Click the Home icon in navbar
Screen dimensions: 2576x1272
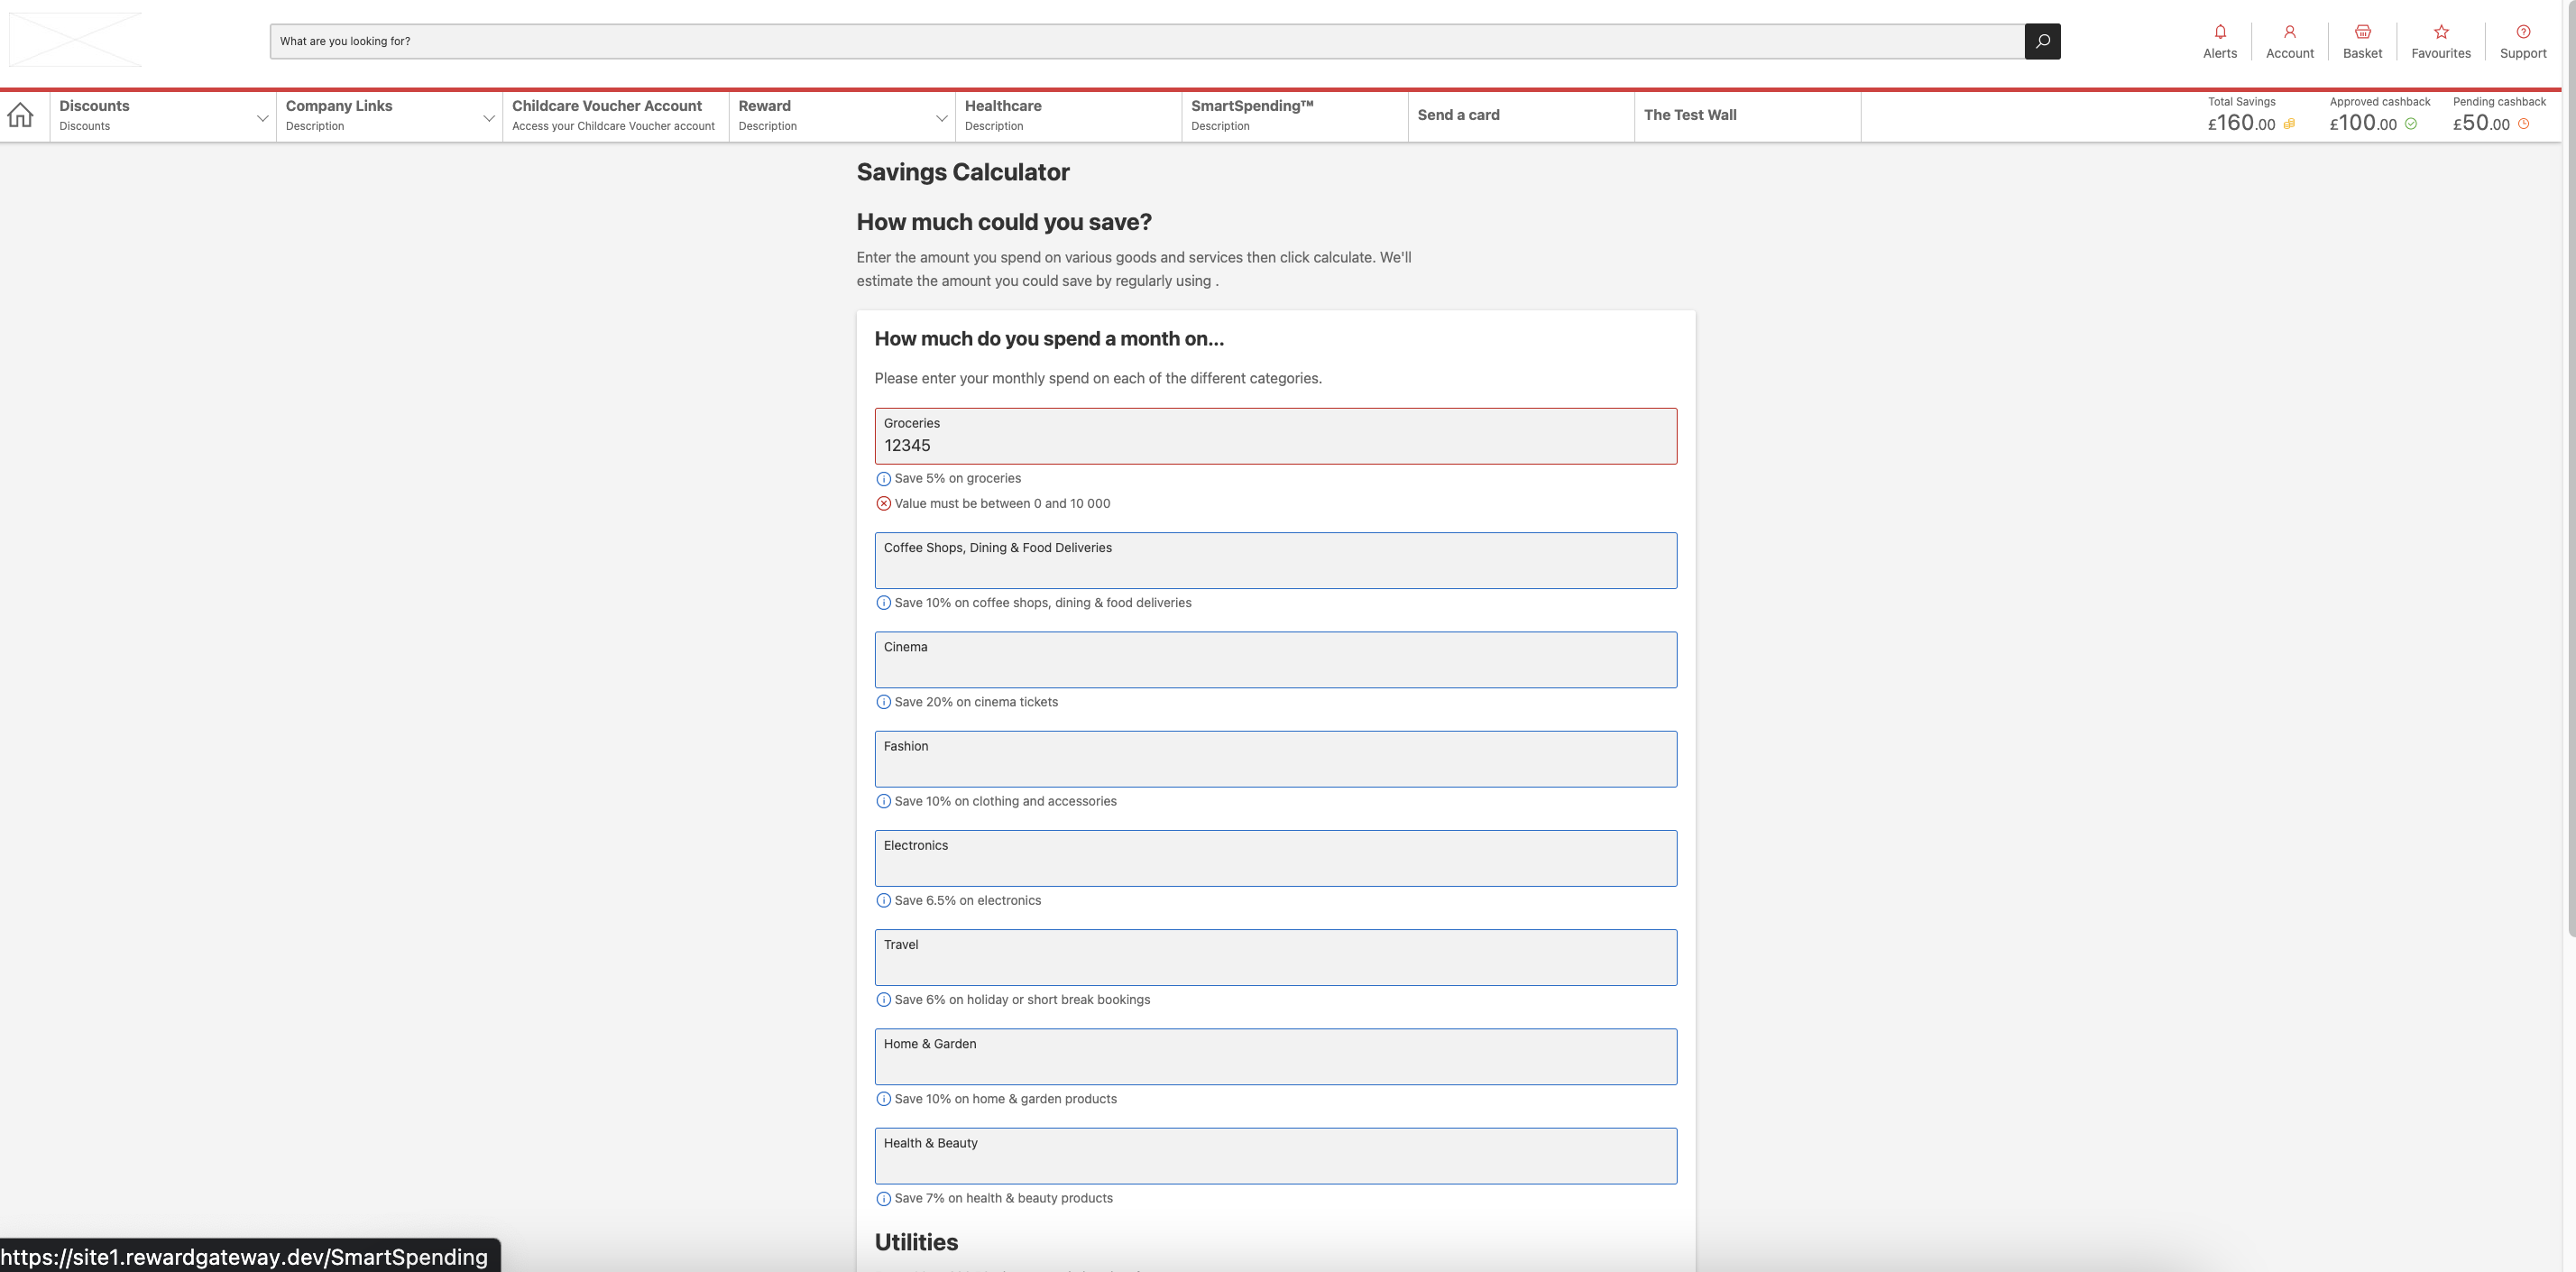coord(22,115)
